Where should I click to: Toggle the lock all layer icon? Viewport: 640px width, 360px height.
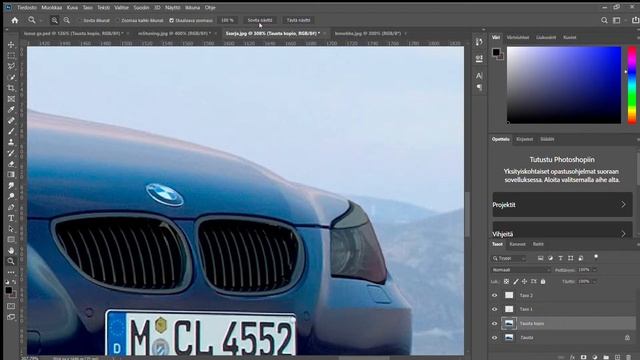[543, 282]
